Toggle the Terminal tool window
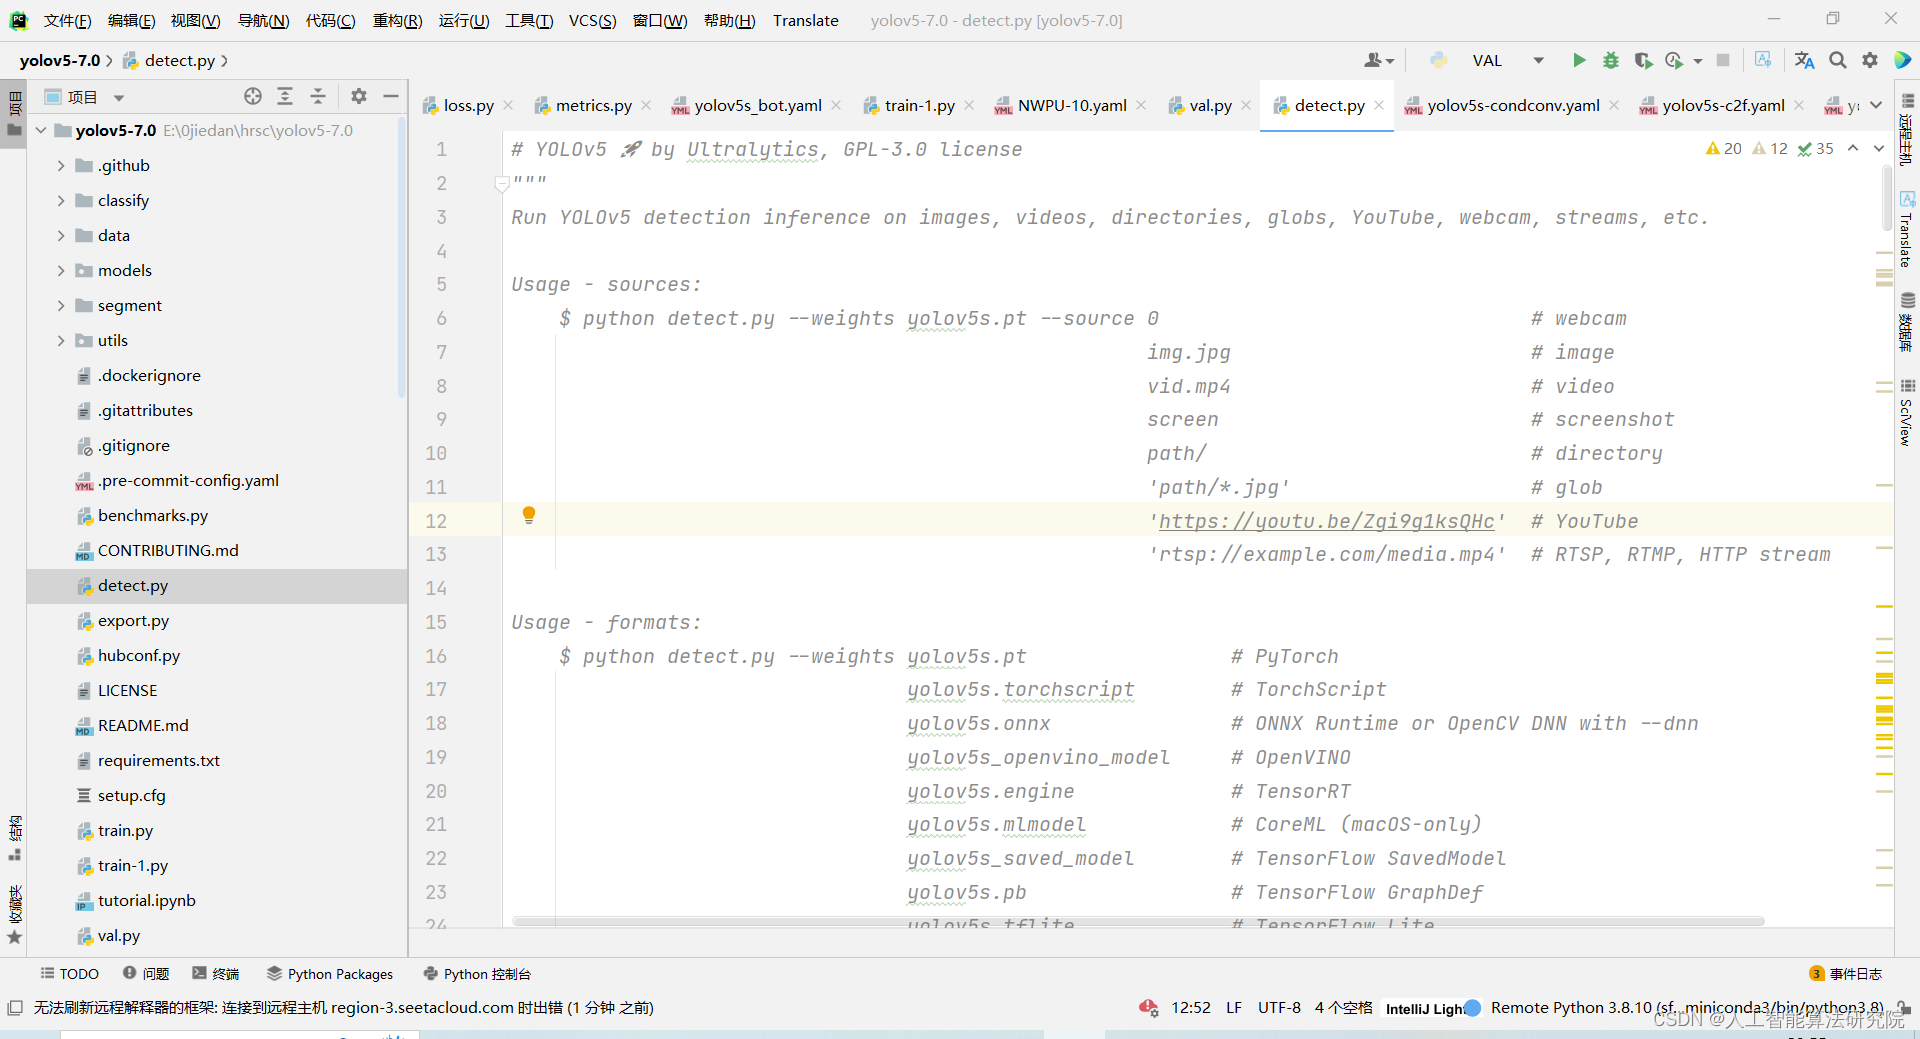This screenshot has height=1039, width=1920. 216,973
